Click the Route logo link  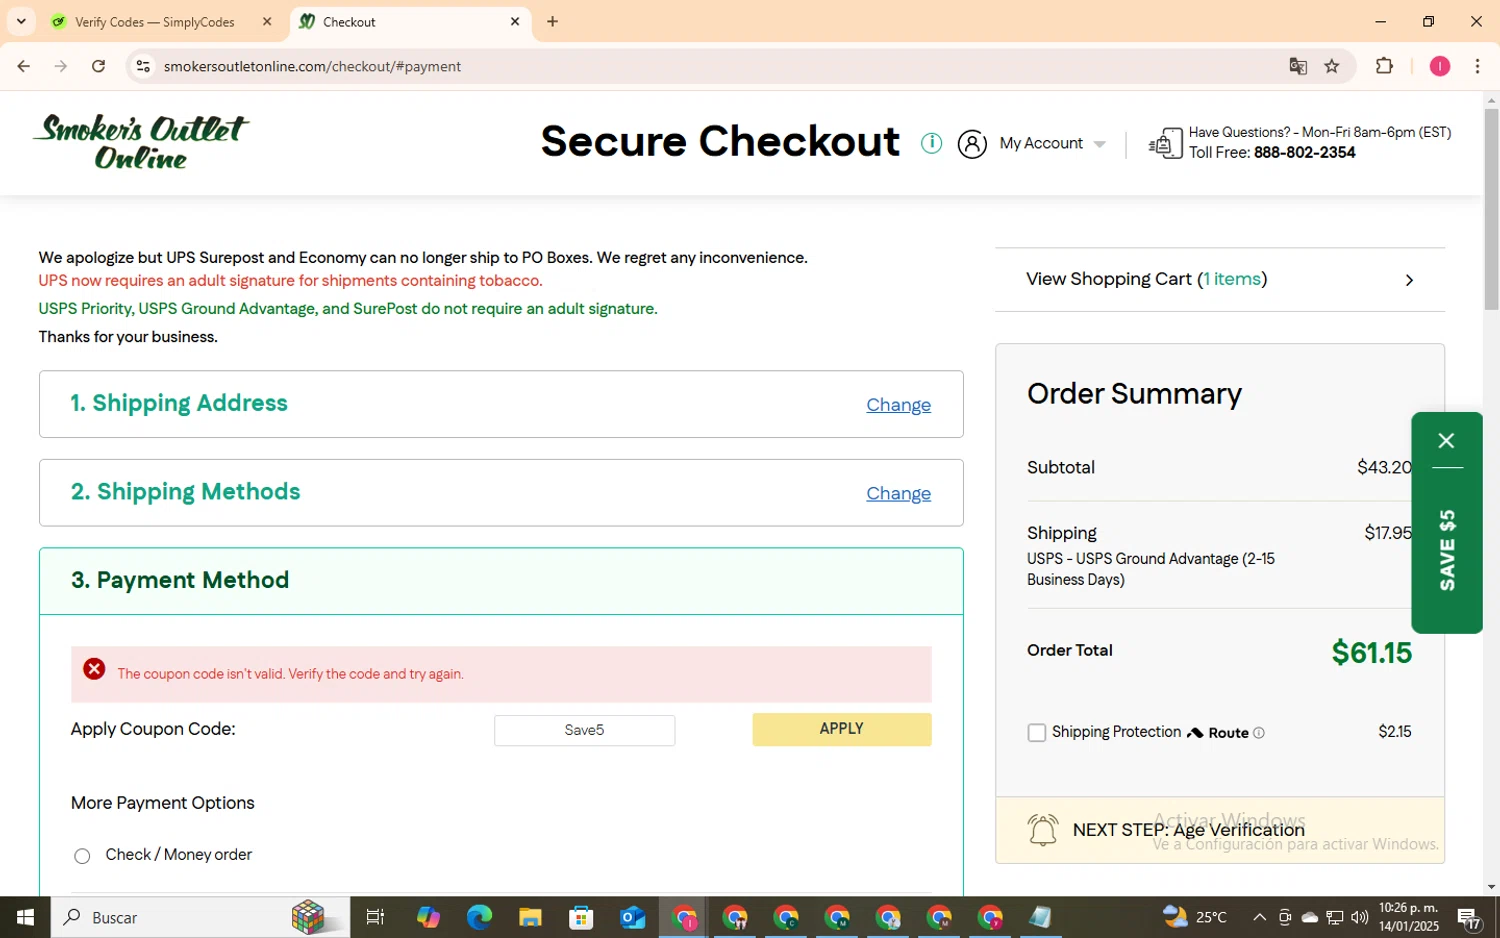(x=1218, y=733)
